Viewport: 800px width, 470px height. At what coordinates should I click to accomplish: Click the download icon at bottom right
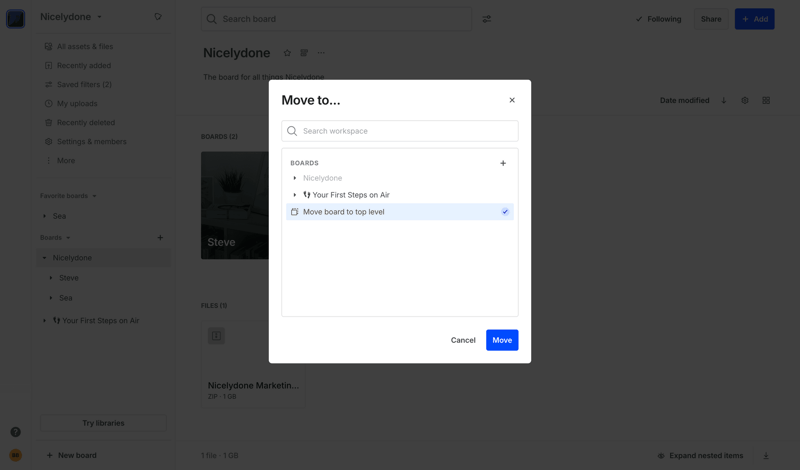pos(766,456)
